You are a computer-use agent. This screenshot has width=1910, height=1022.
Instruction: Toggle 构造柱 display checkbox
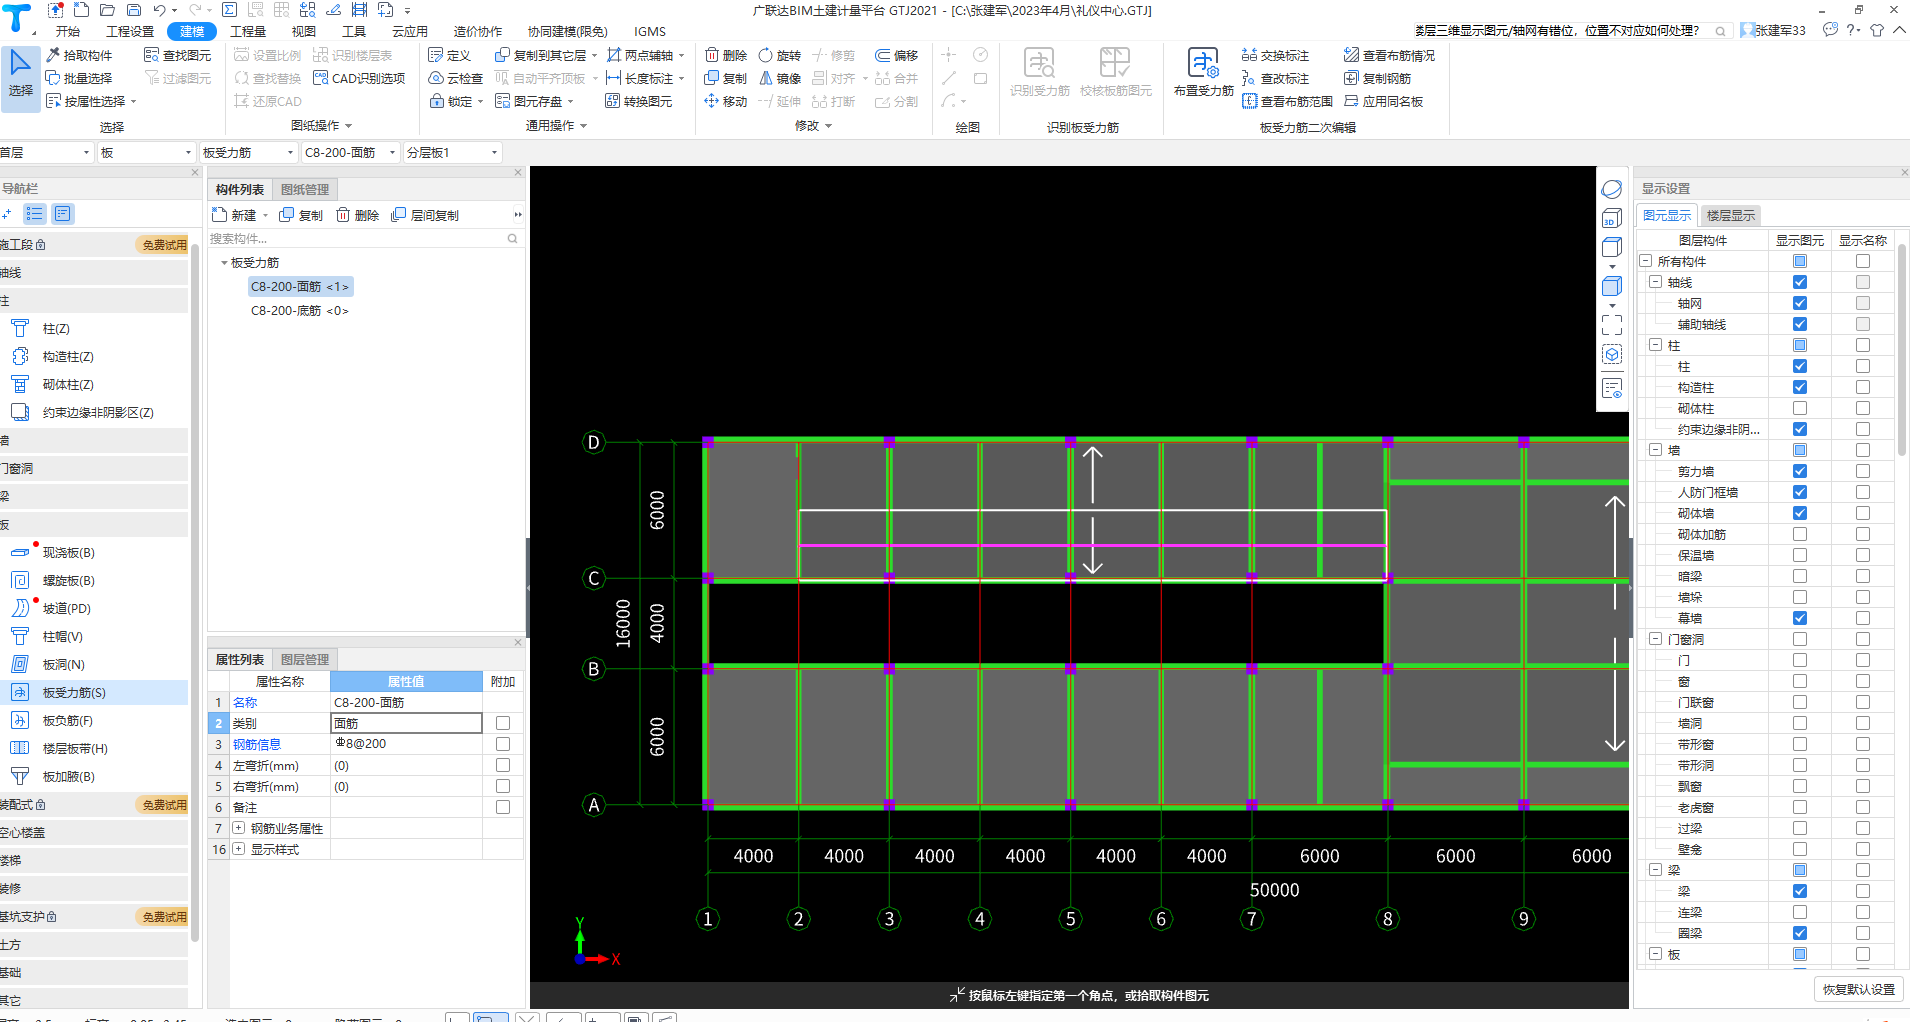pos(1800,387)
